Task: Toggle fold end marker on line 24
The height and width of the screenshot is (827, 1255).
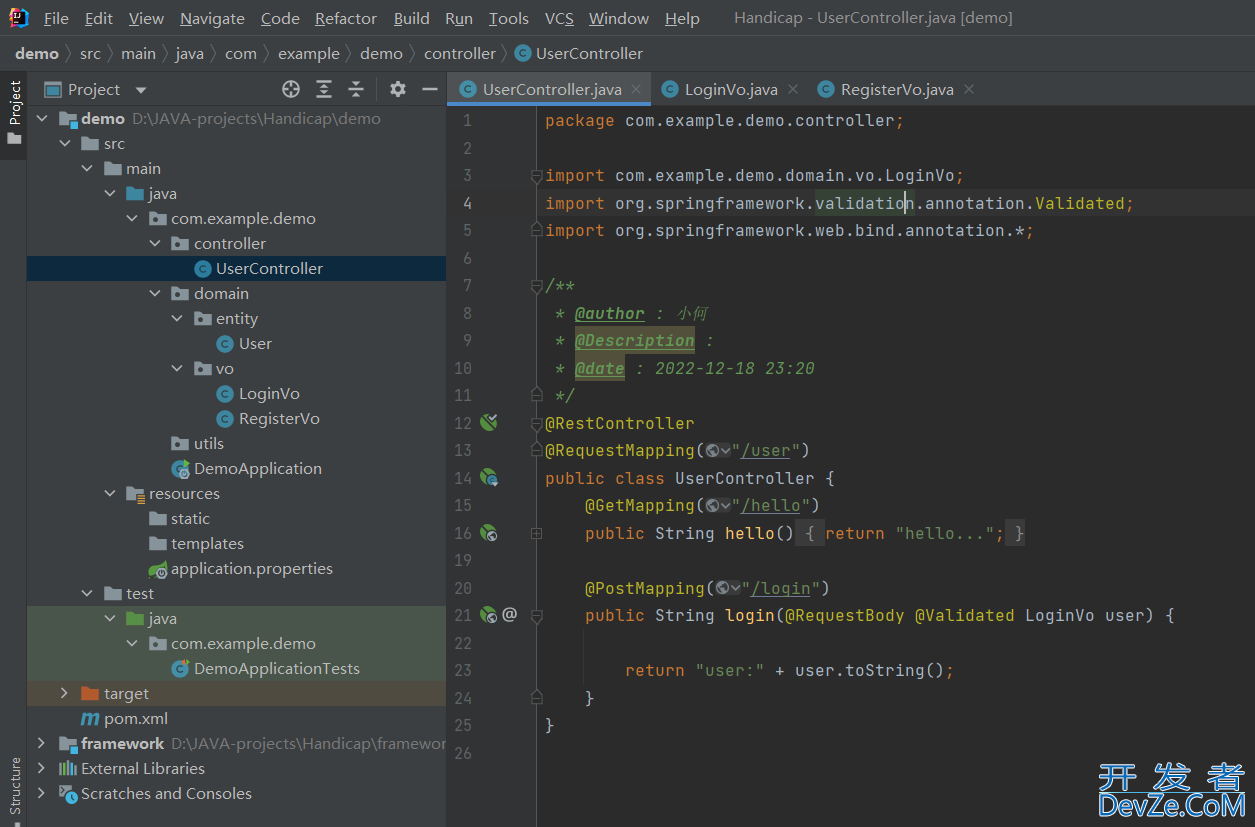Action: pyautogui.click(x=536, y=697)
